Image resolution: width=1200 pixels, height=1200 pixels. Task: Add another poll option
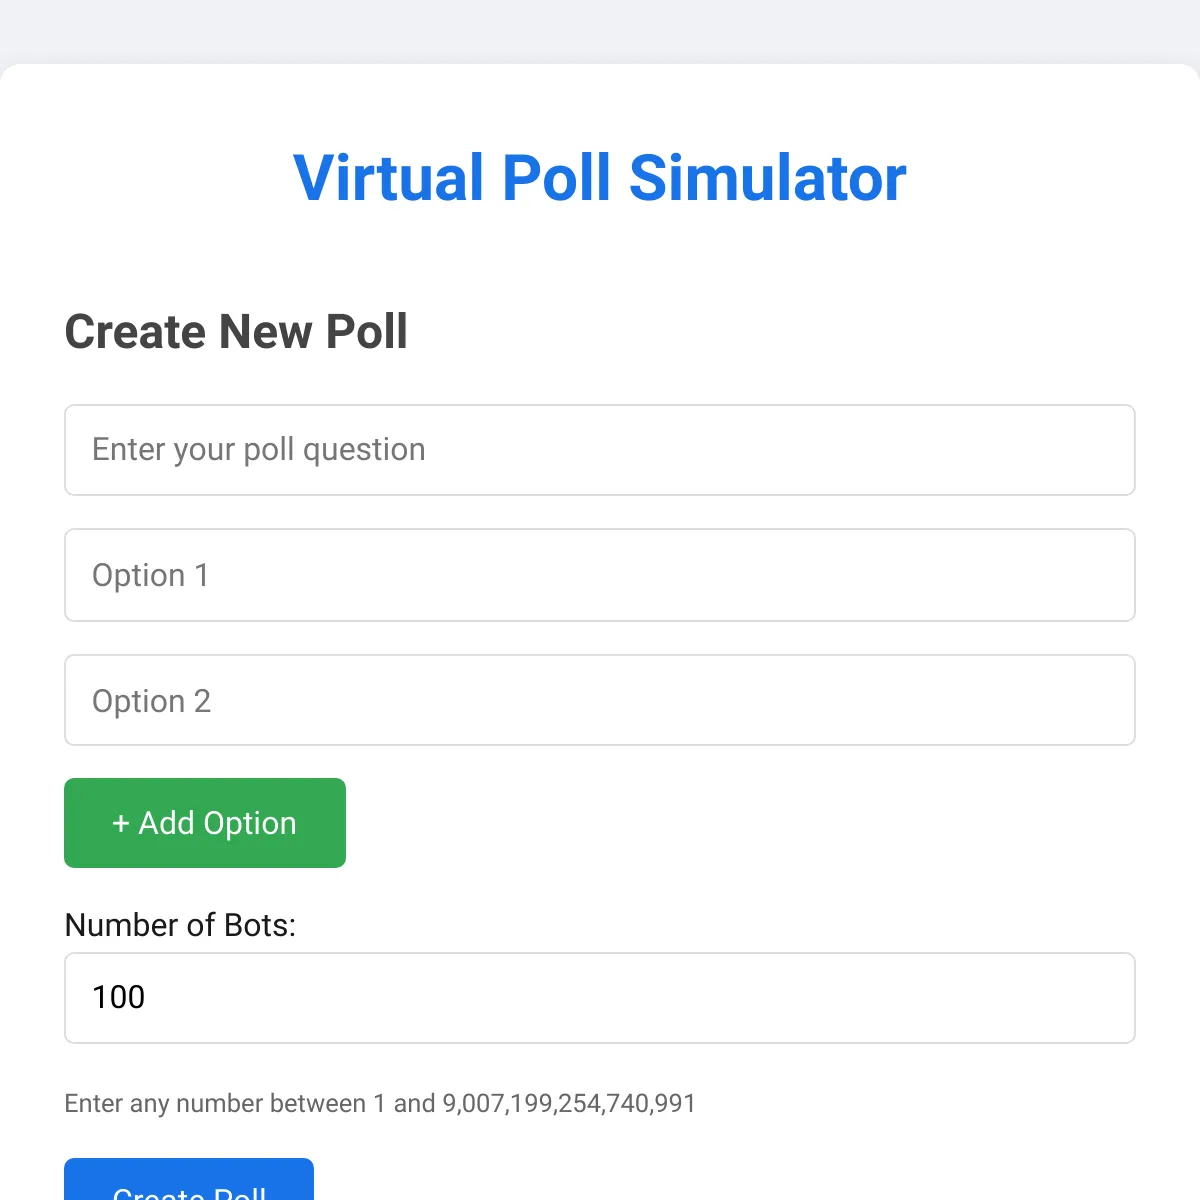[x=205, y=823]
